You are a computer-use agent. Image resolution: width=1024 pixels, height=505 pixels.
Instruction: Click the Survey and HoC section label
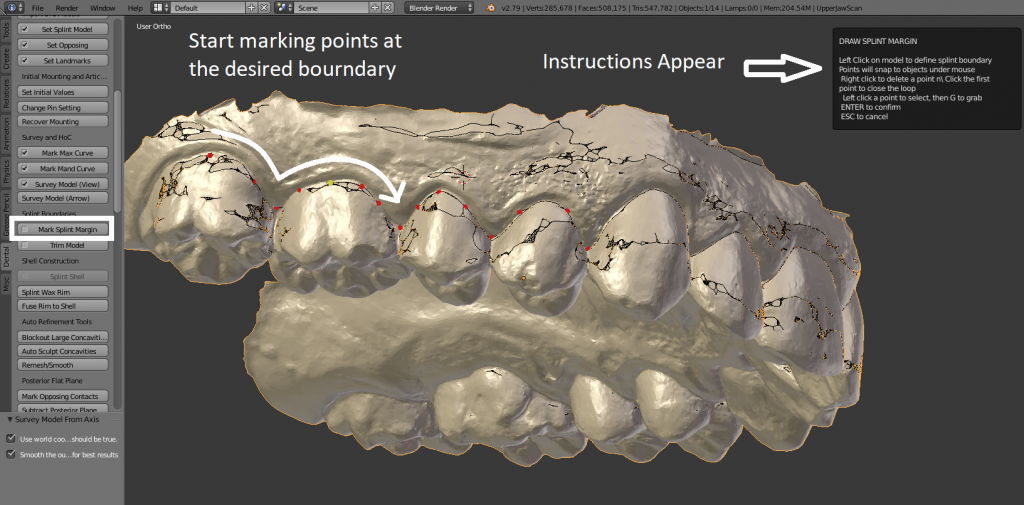(x=48, y=138)
